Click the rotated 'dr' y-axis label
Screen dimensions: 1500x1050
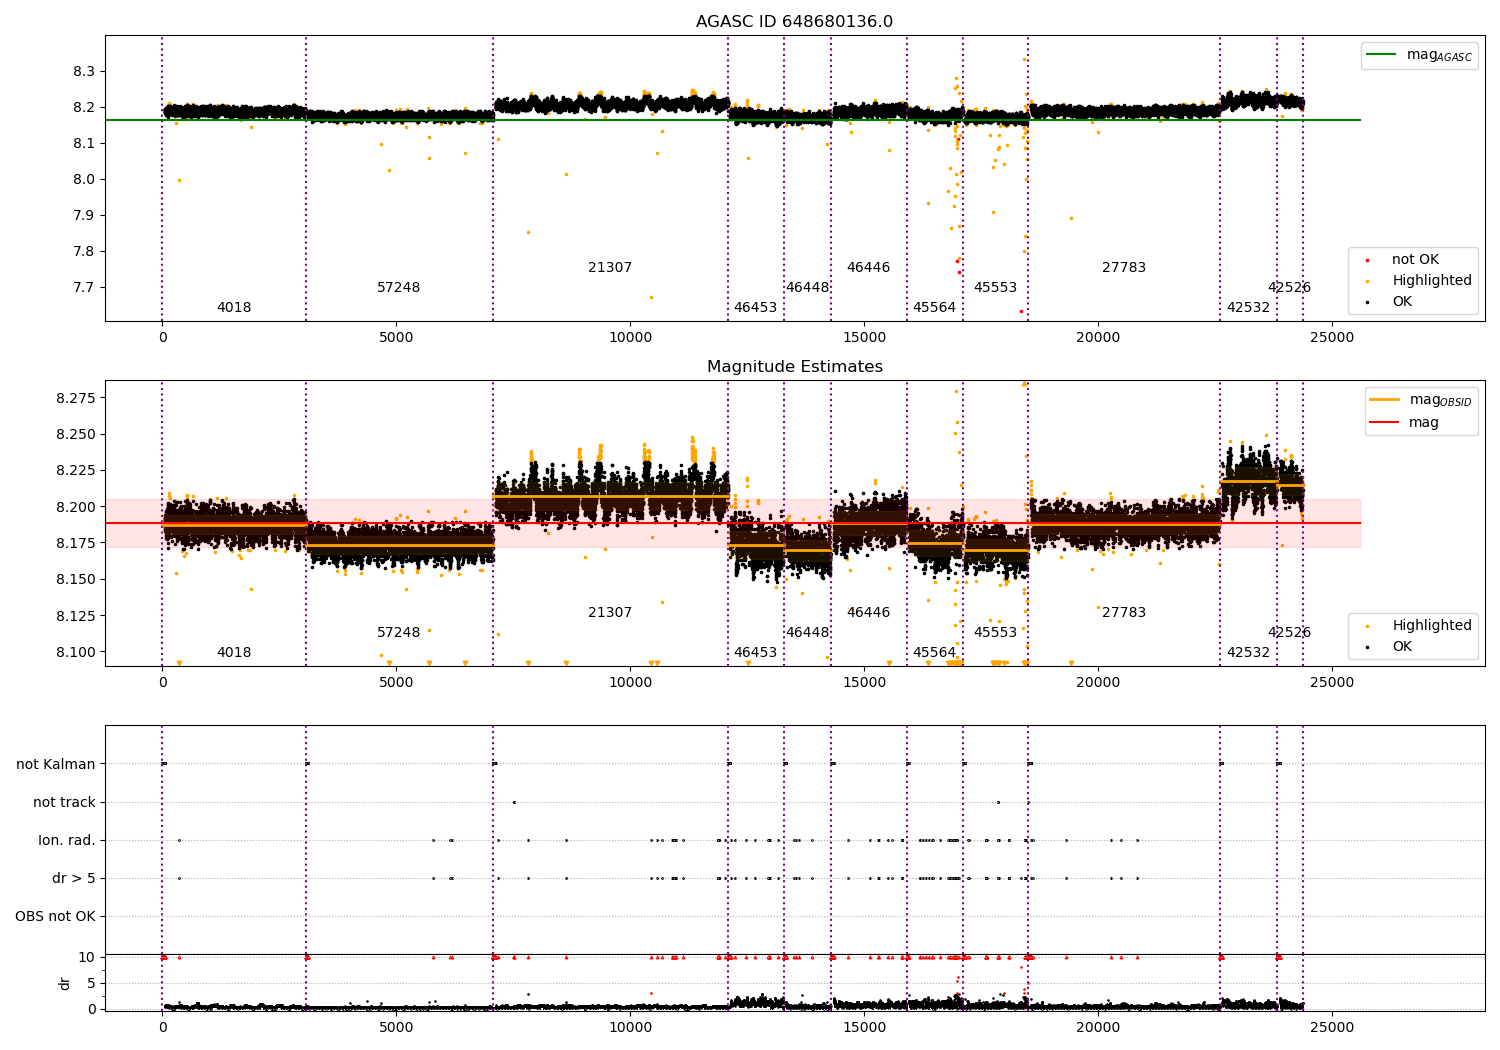65,983
